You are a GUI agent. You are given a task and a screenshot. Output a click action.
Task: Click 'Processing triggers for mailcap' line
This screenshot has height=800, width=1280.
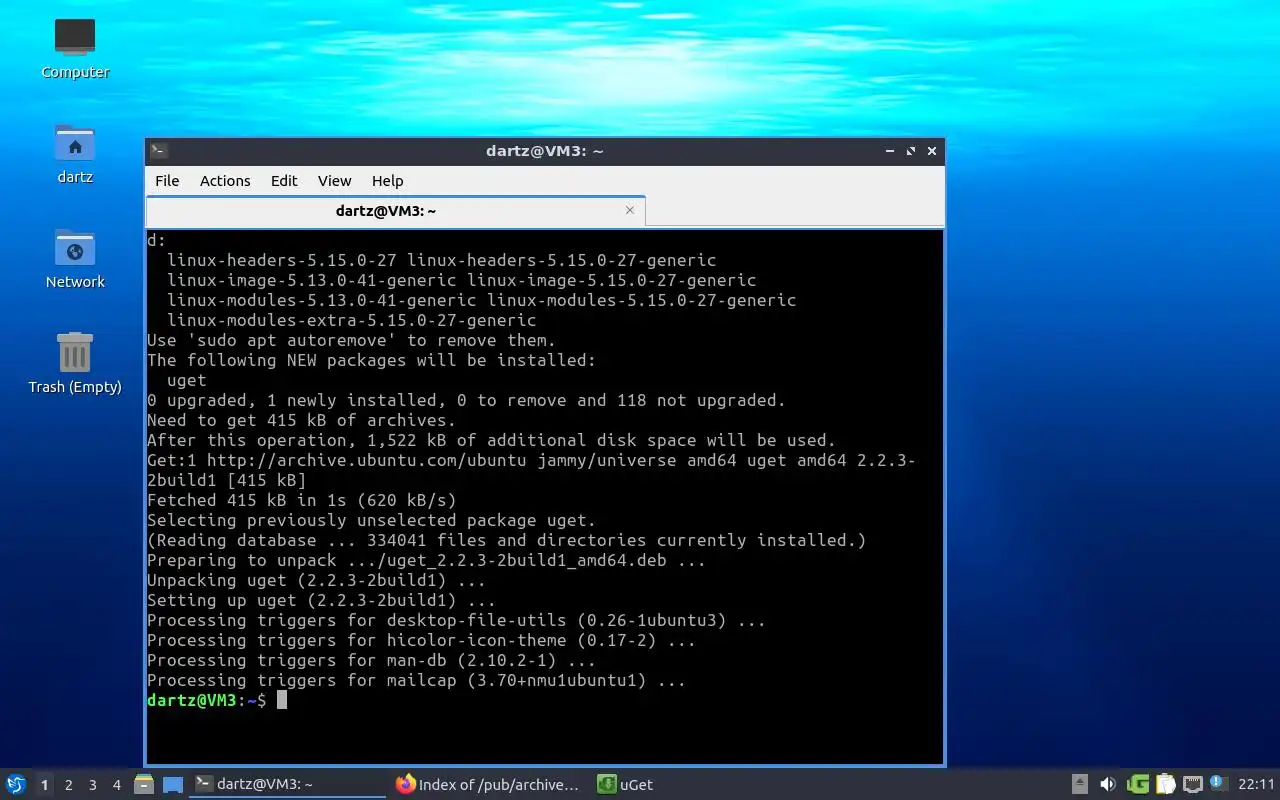coord(416,680)
